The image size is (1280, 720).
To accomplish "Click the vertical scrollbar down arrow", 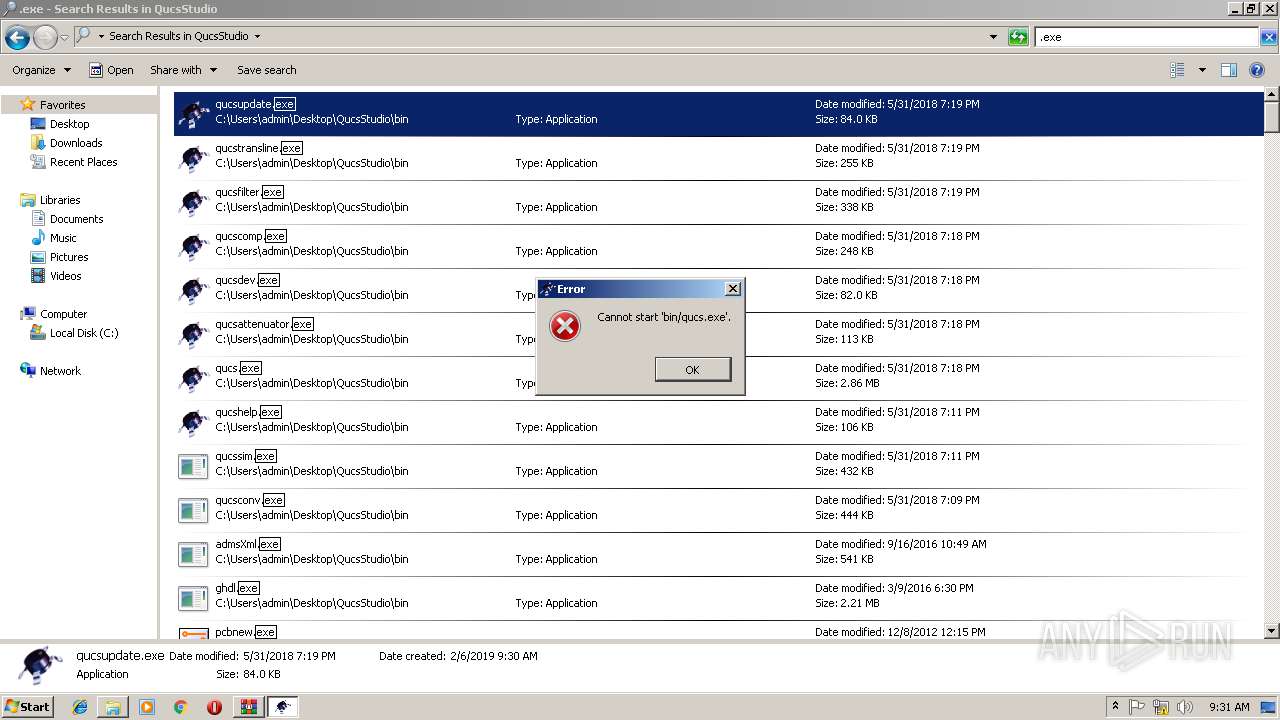I will point(1271,631).
